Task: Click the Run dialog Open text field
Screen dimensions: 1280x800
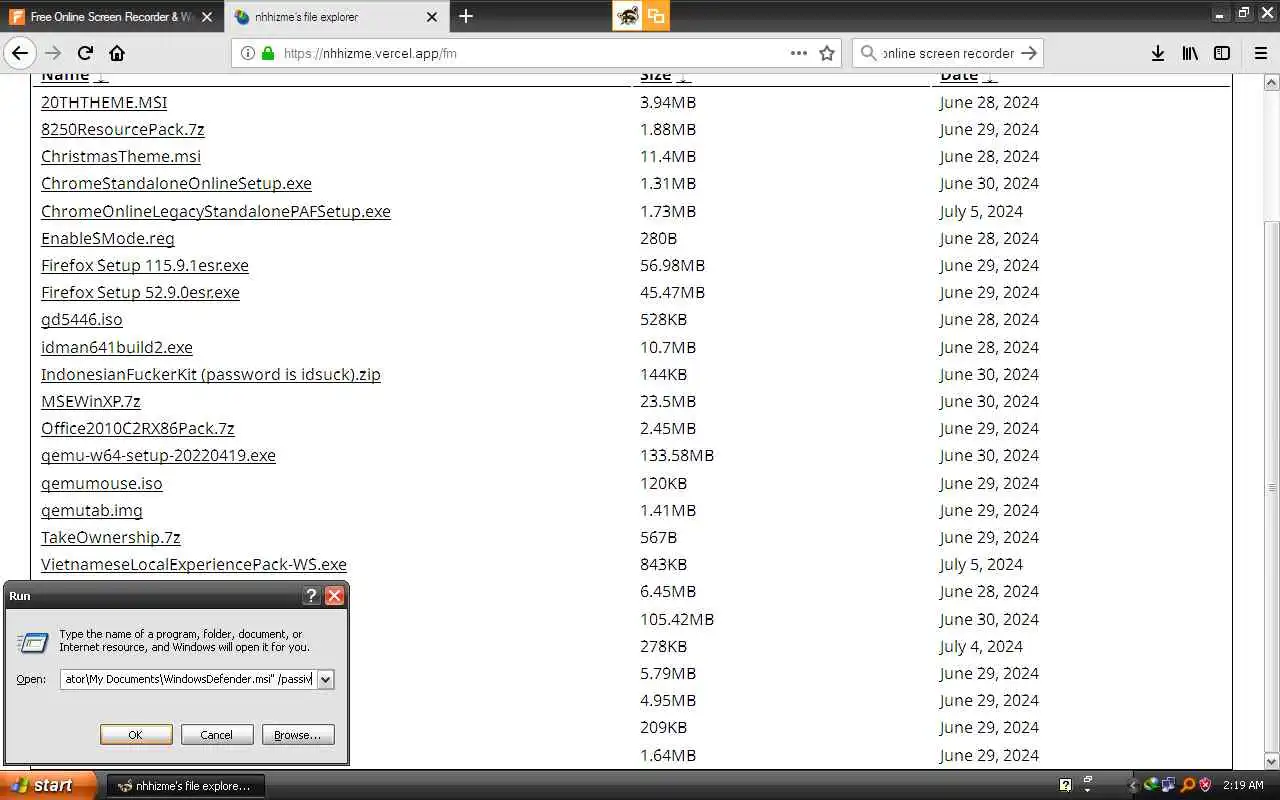Action: click(x=187, y=679)
